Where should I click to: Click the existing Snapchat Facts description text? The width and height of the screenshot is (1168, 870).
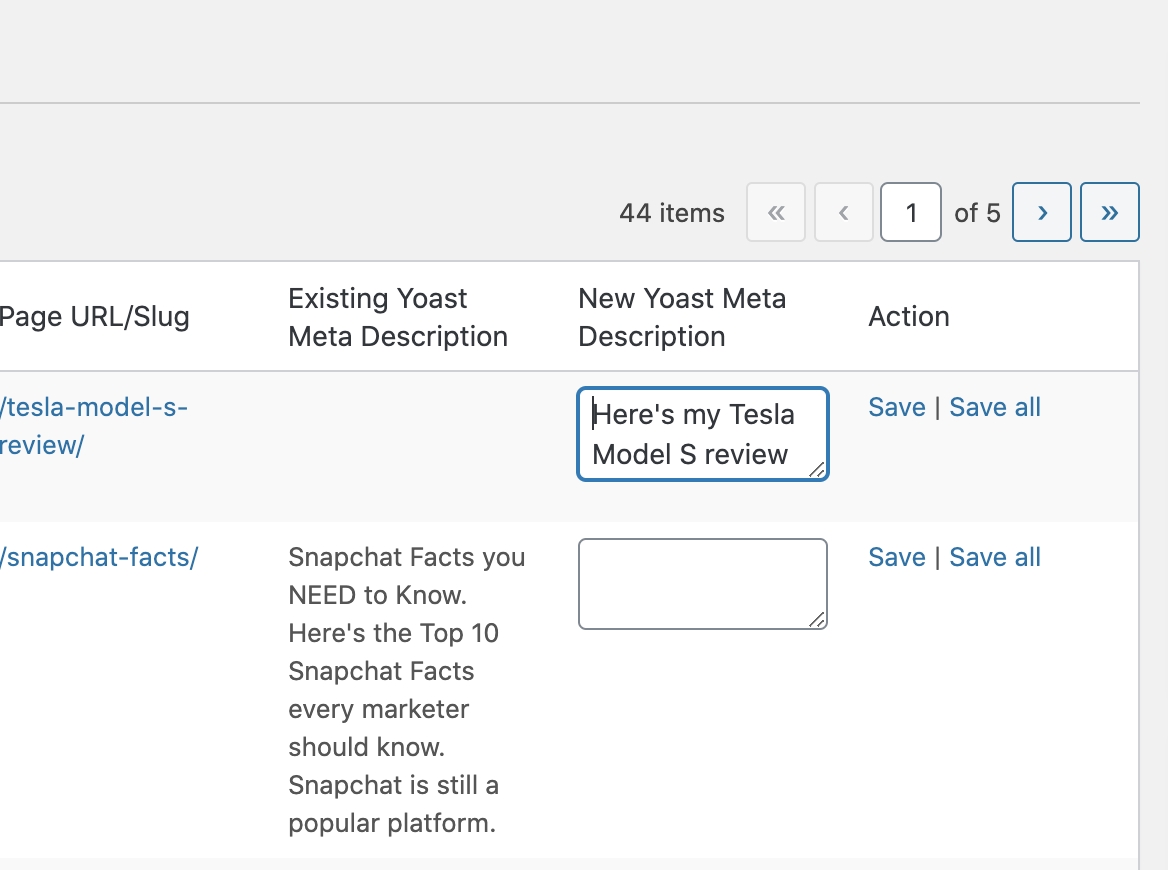(x=407, y=690)
